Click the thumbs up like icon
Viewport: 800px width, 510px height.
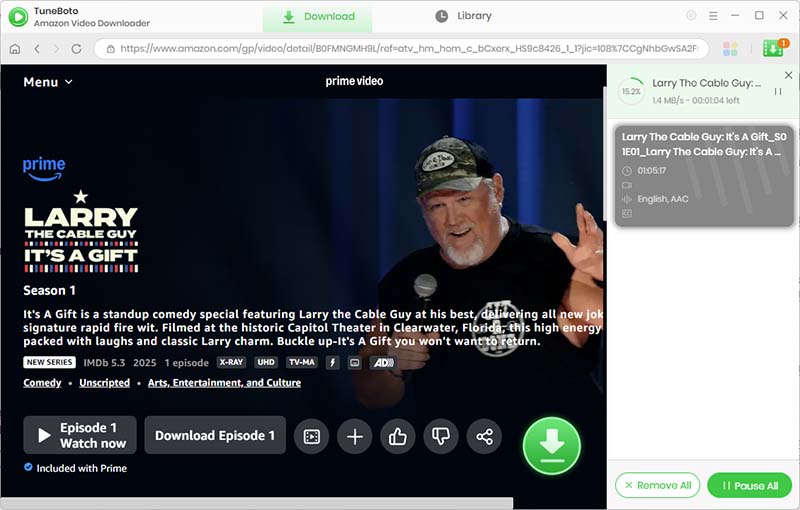click(398, 436)
